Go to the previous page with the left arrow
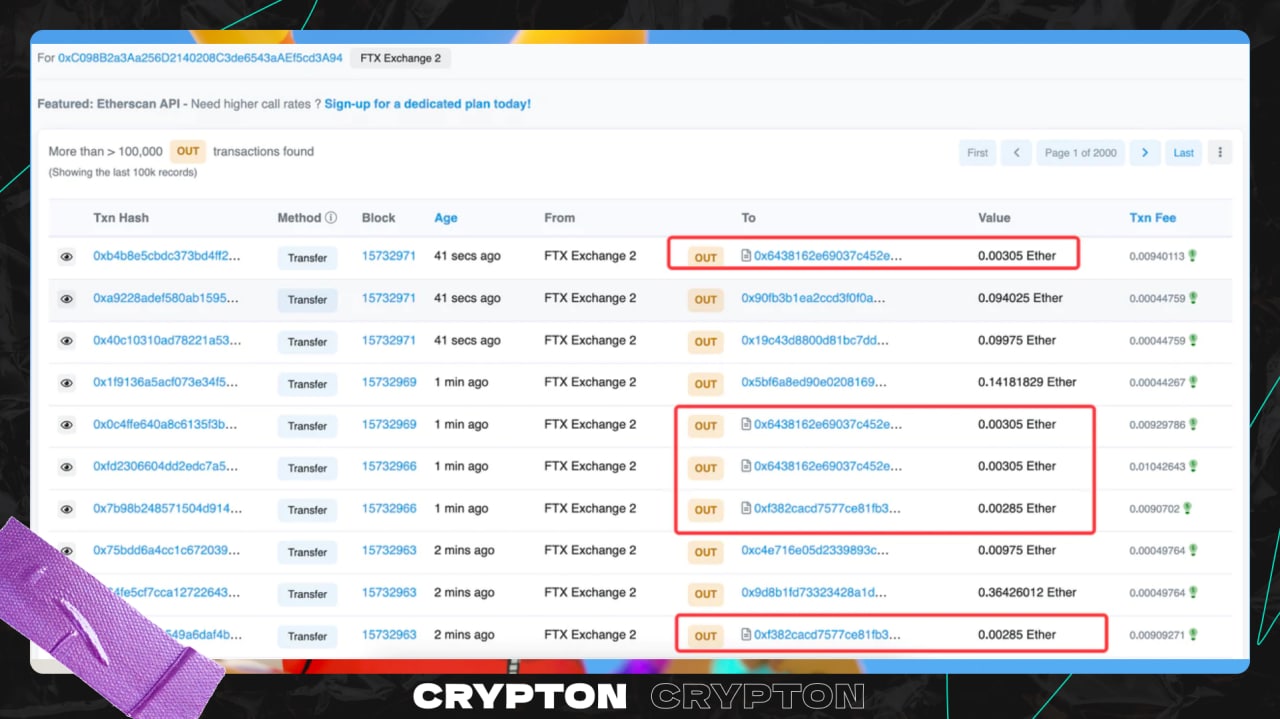The width and height of the screenshot is (1280, 719). (1016, 153)
